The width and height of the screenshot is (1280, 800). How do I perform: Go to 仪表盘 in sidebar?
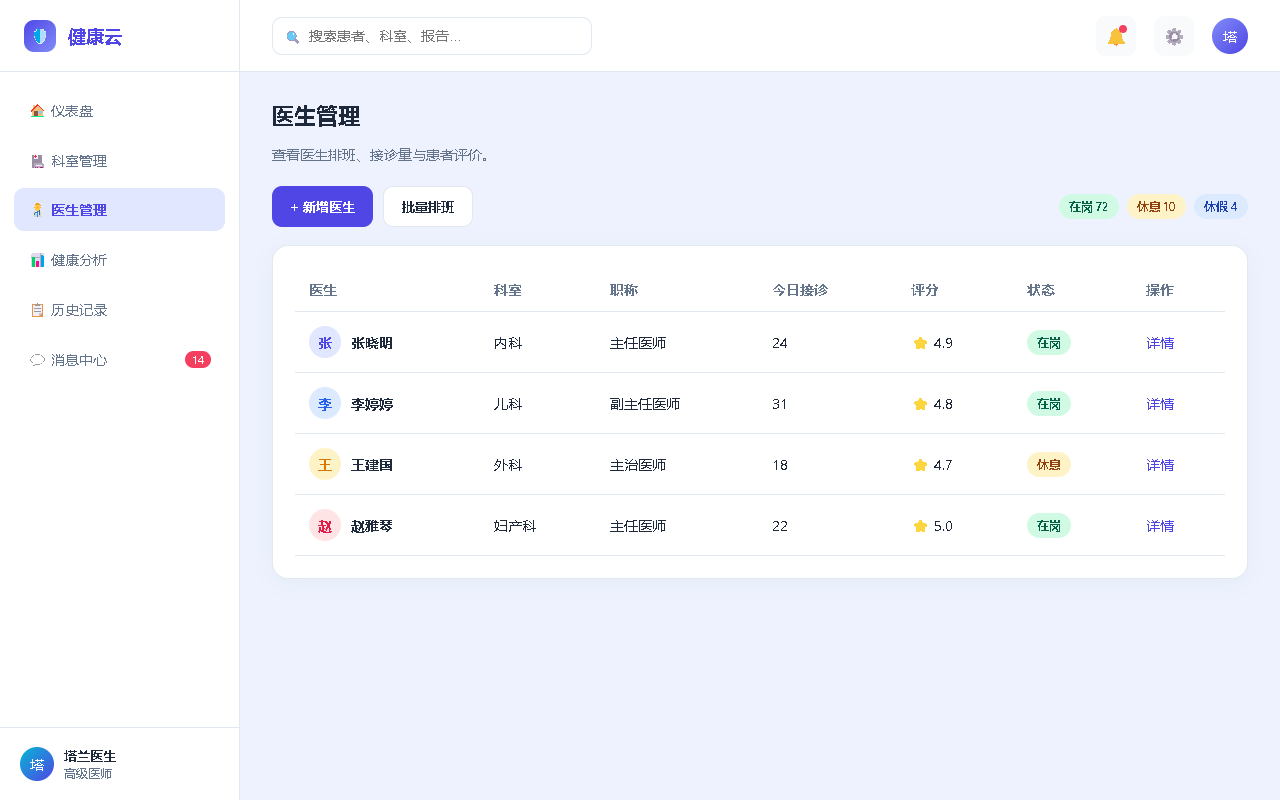[x=119, y=111]
